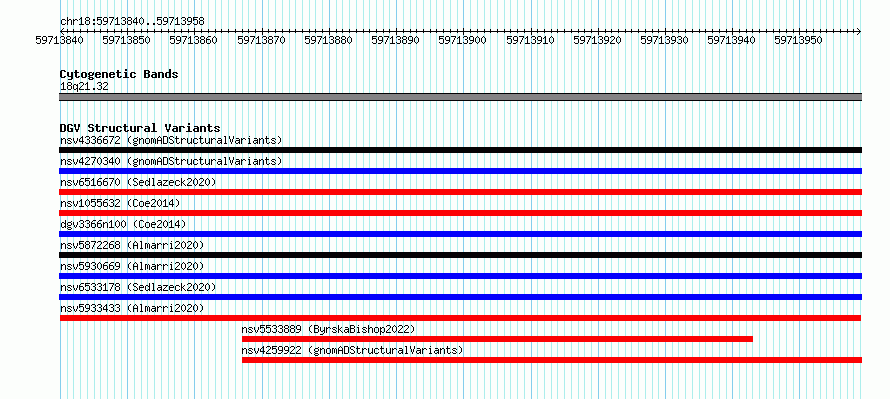890x399 pixels.
Task: Click the blue bar for nsv5930669
Action: [x=460, y=276]
